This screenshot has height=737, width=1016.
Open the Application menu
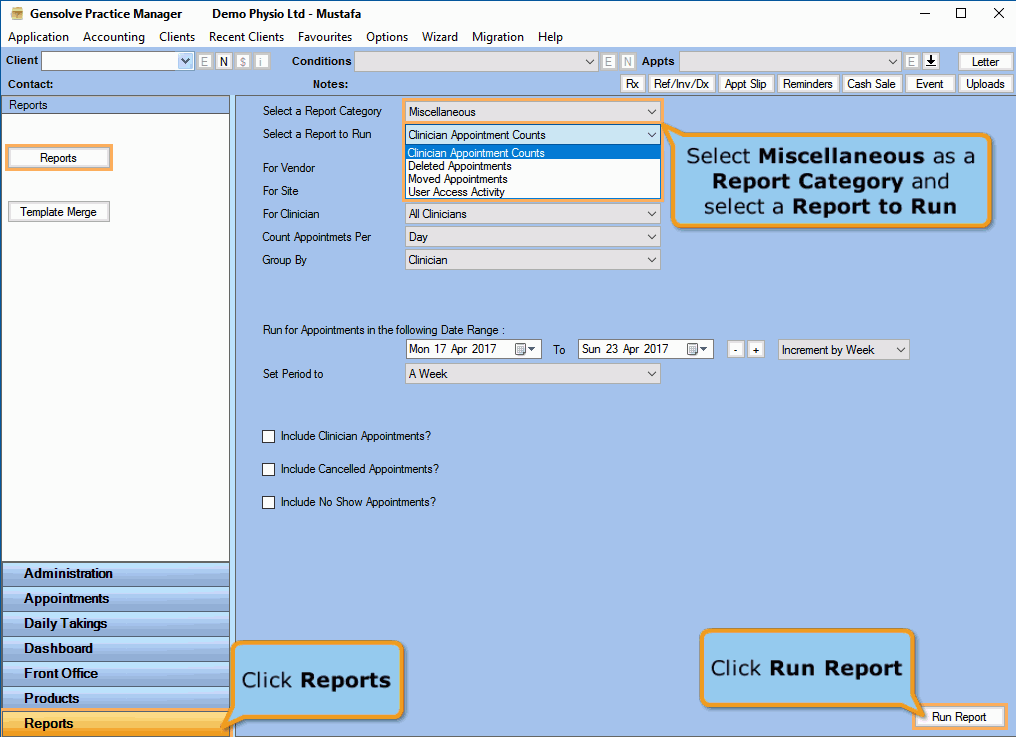pyautogui.click(x=38, y=37)
